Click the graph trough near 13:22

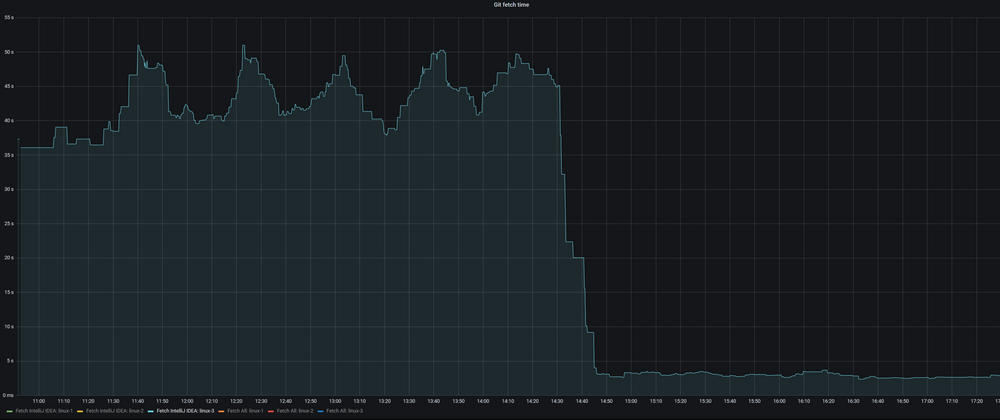coord(389,133)
